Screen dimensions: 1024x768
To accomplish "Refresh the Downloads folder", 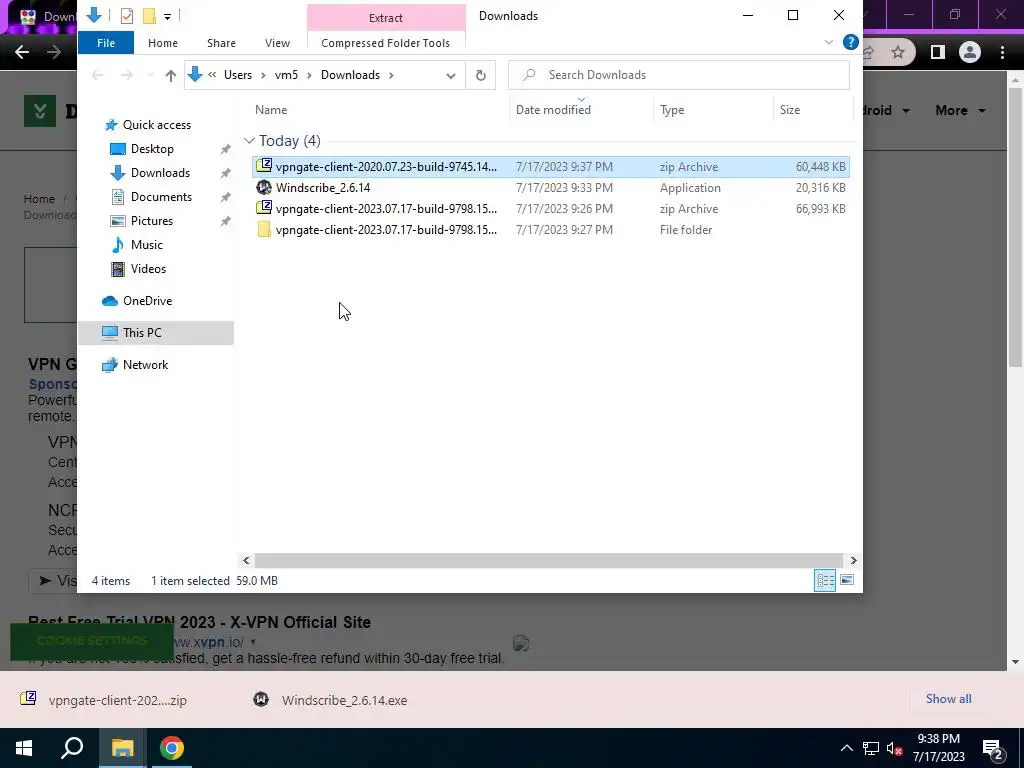I will [481, 75].
